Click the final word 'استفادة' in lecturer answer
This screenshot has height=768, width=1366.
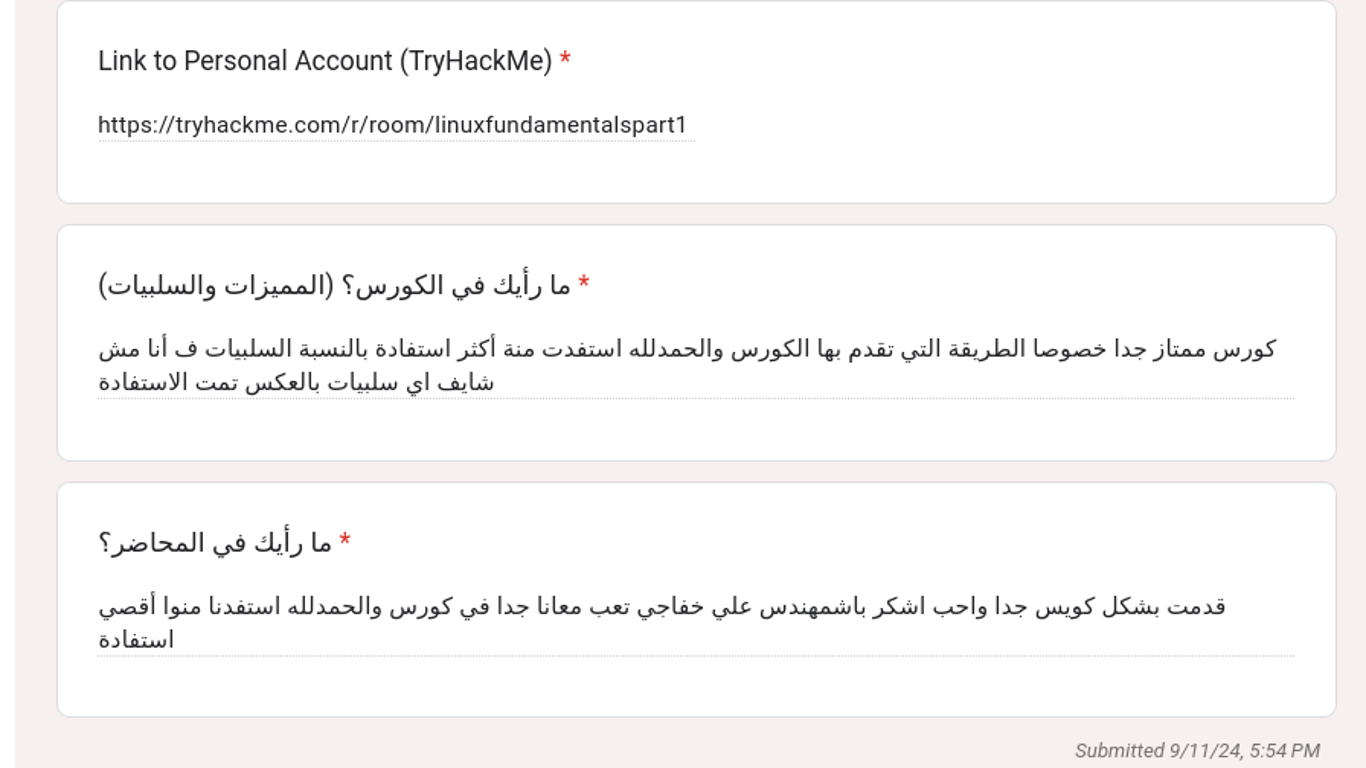[x=136, y=640]
